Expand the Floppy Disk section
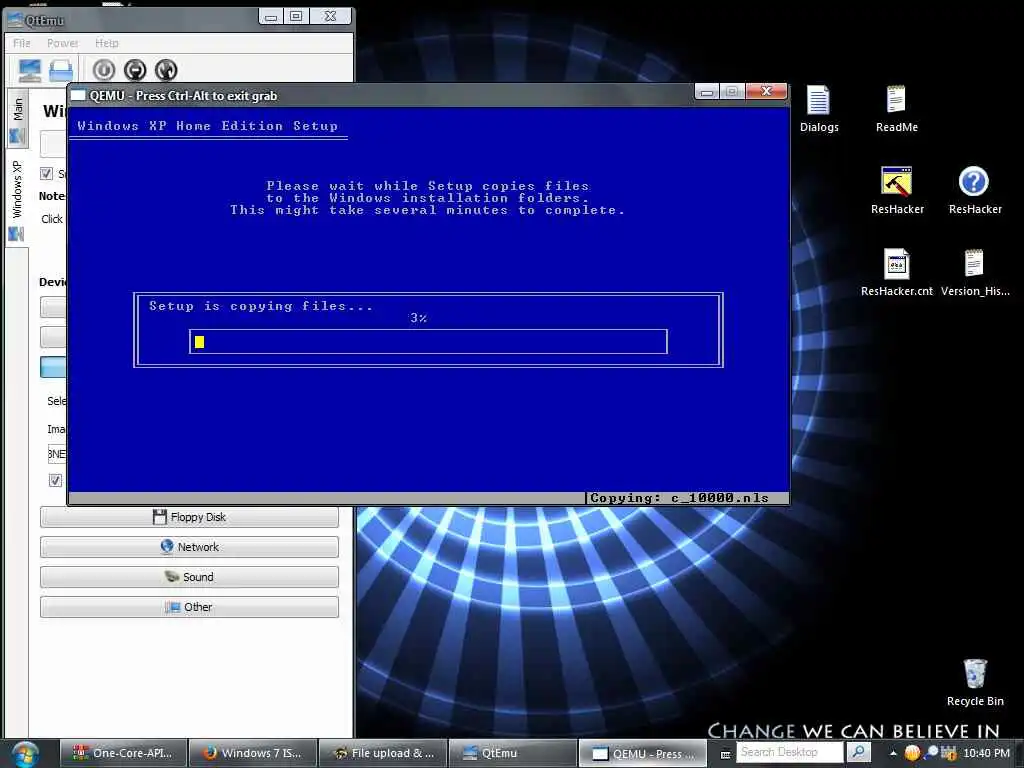1024x768 pixels. [189, 517]
